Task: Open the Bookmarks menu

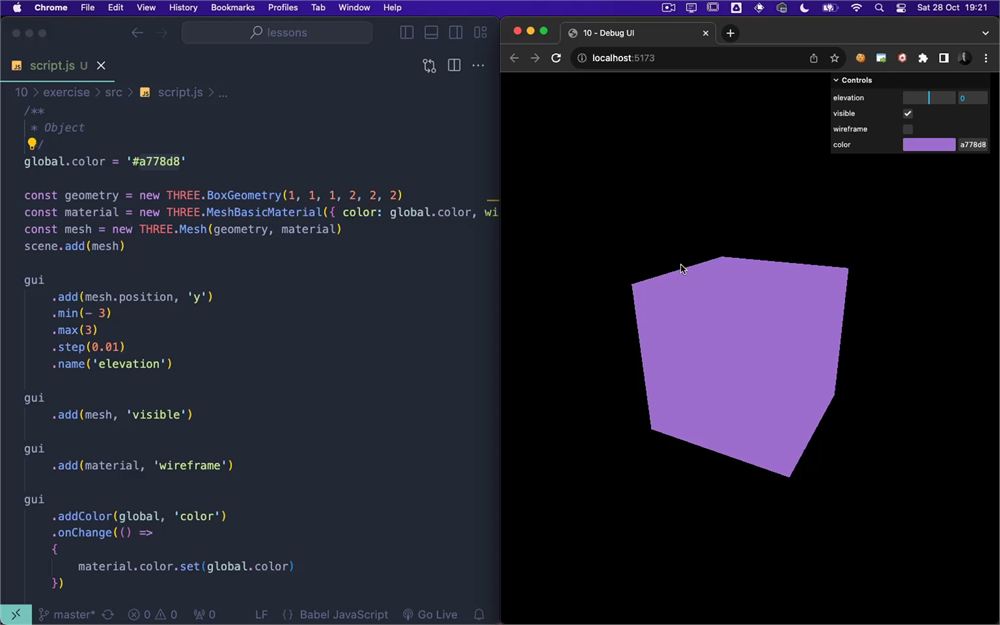Action: tap(233, 8)
